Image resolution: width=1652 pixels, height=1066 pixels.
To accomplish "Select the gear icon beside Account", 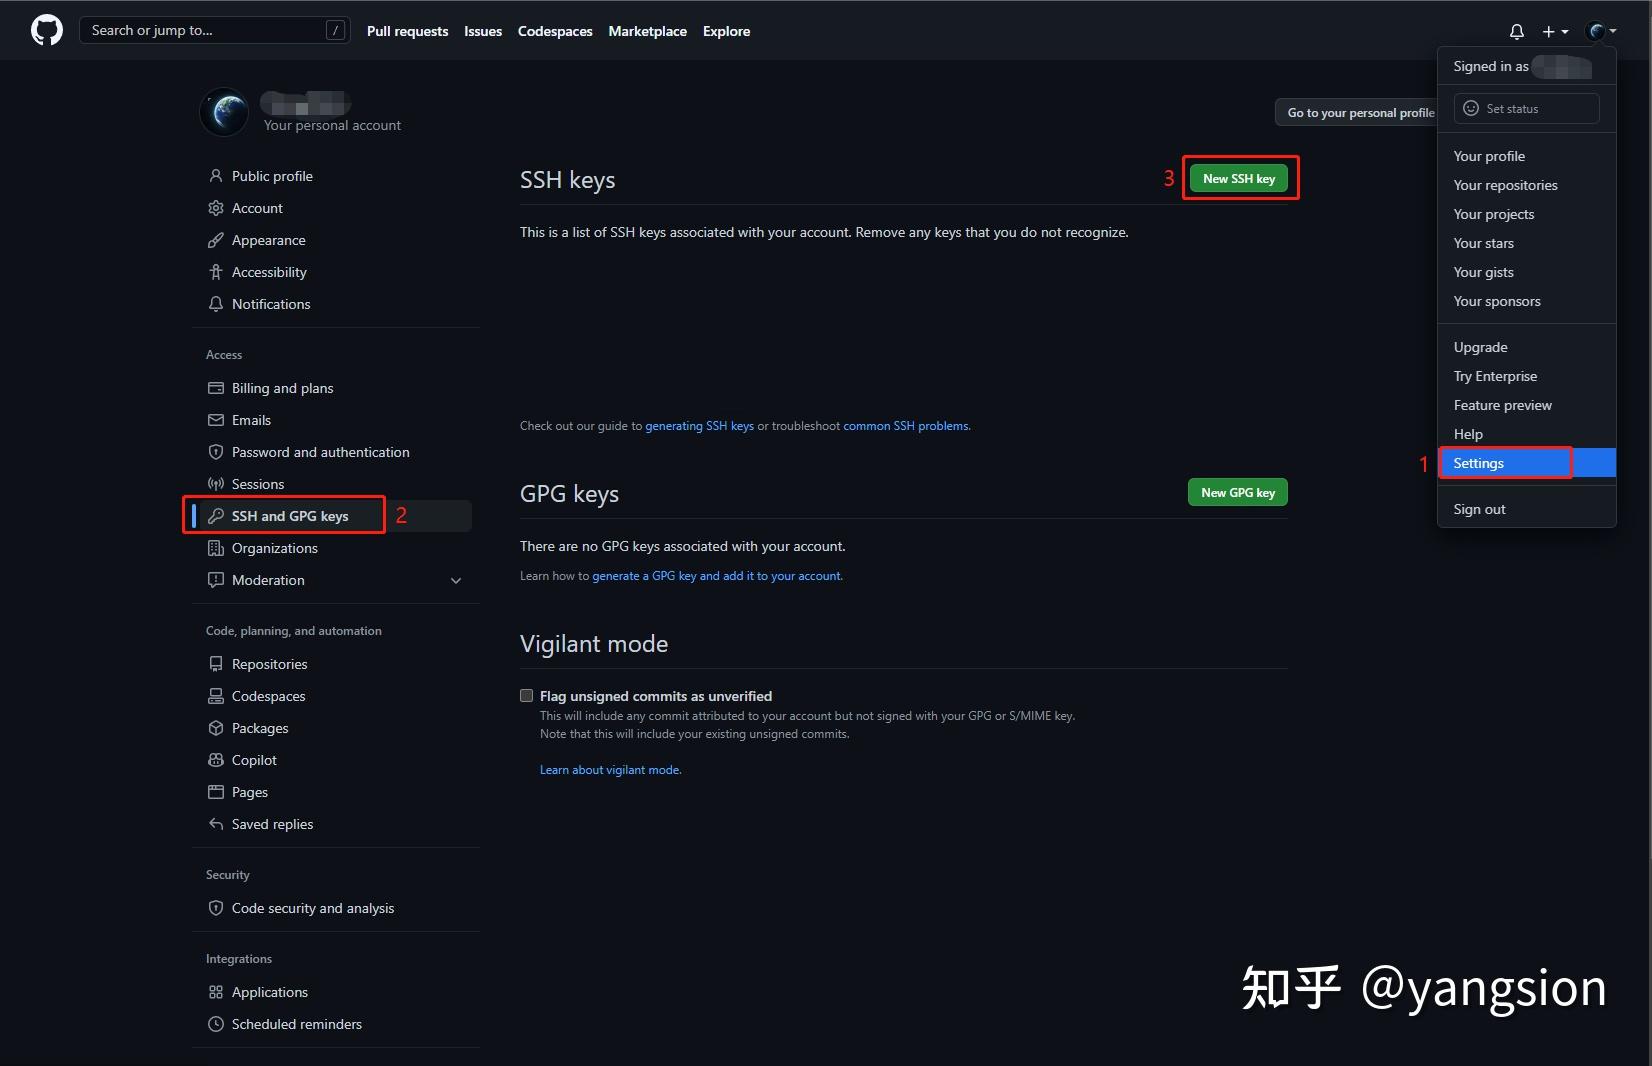I will [215, 208].
